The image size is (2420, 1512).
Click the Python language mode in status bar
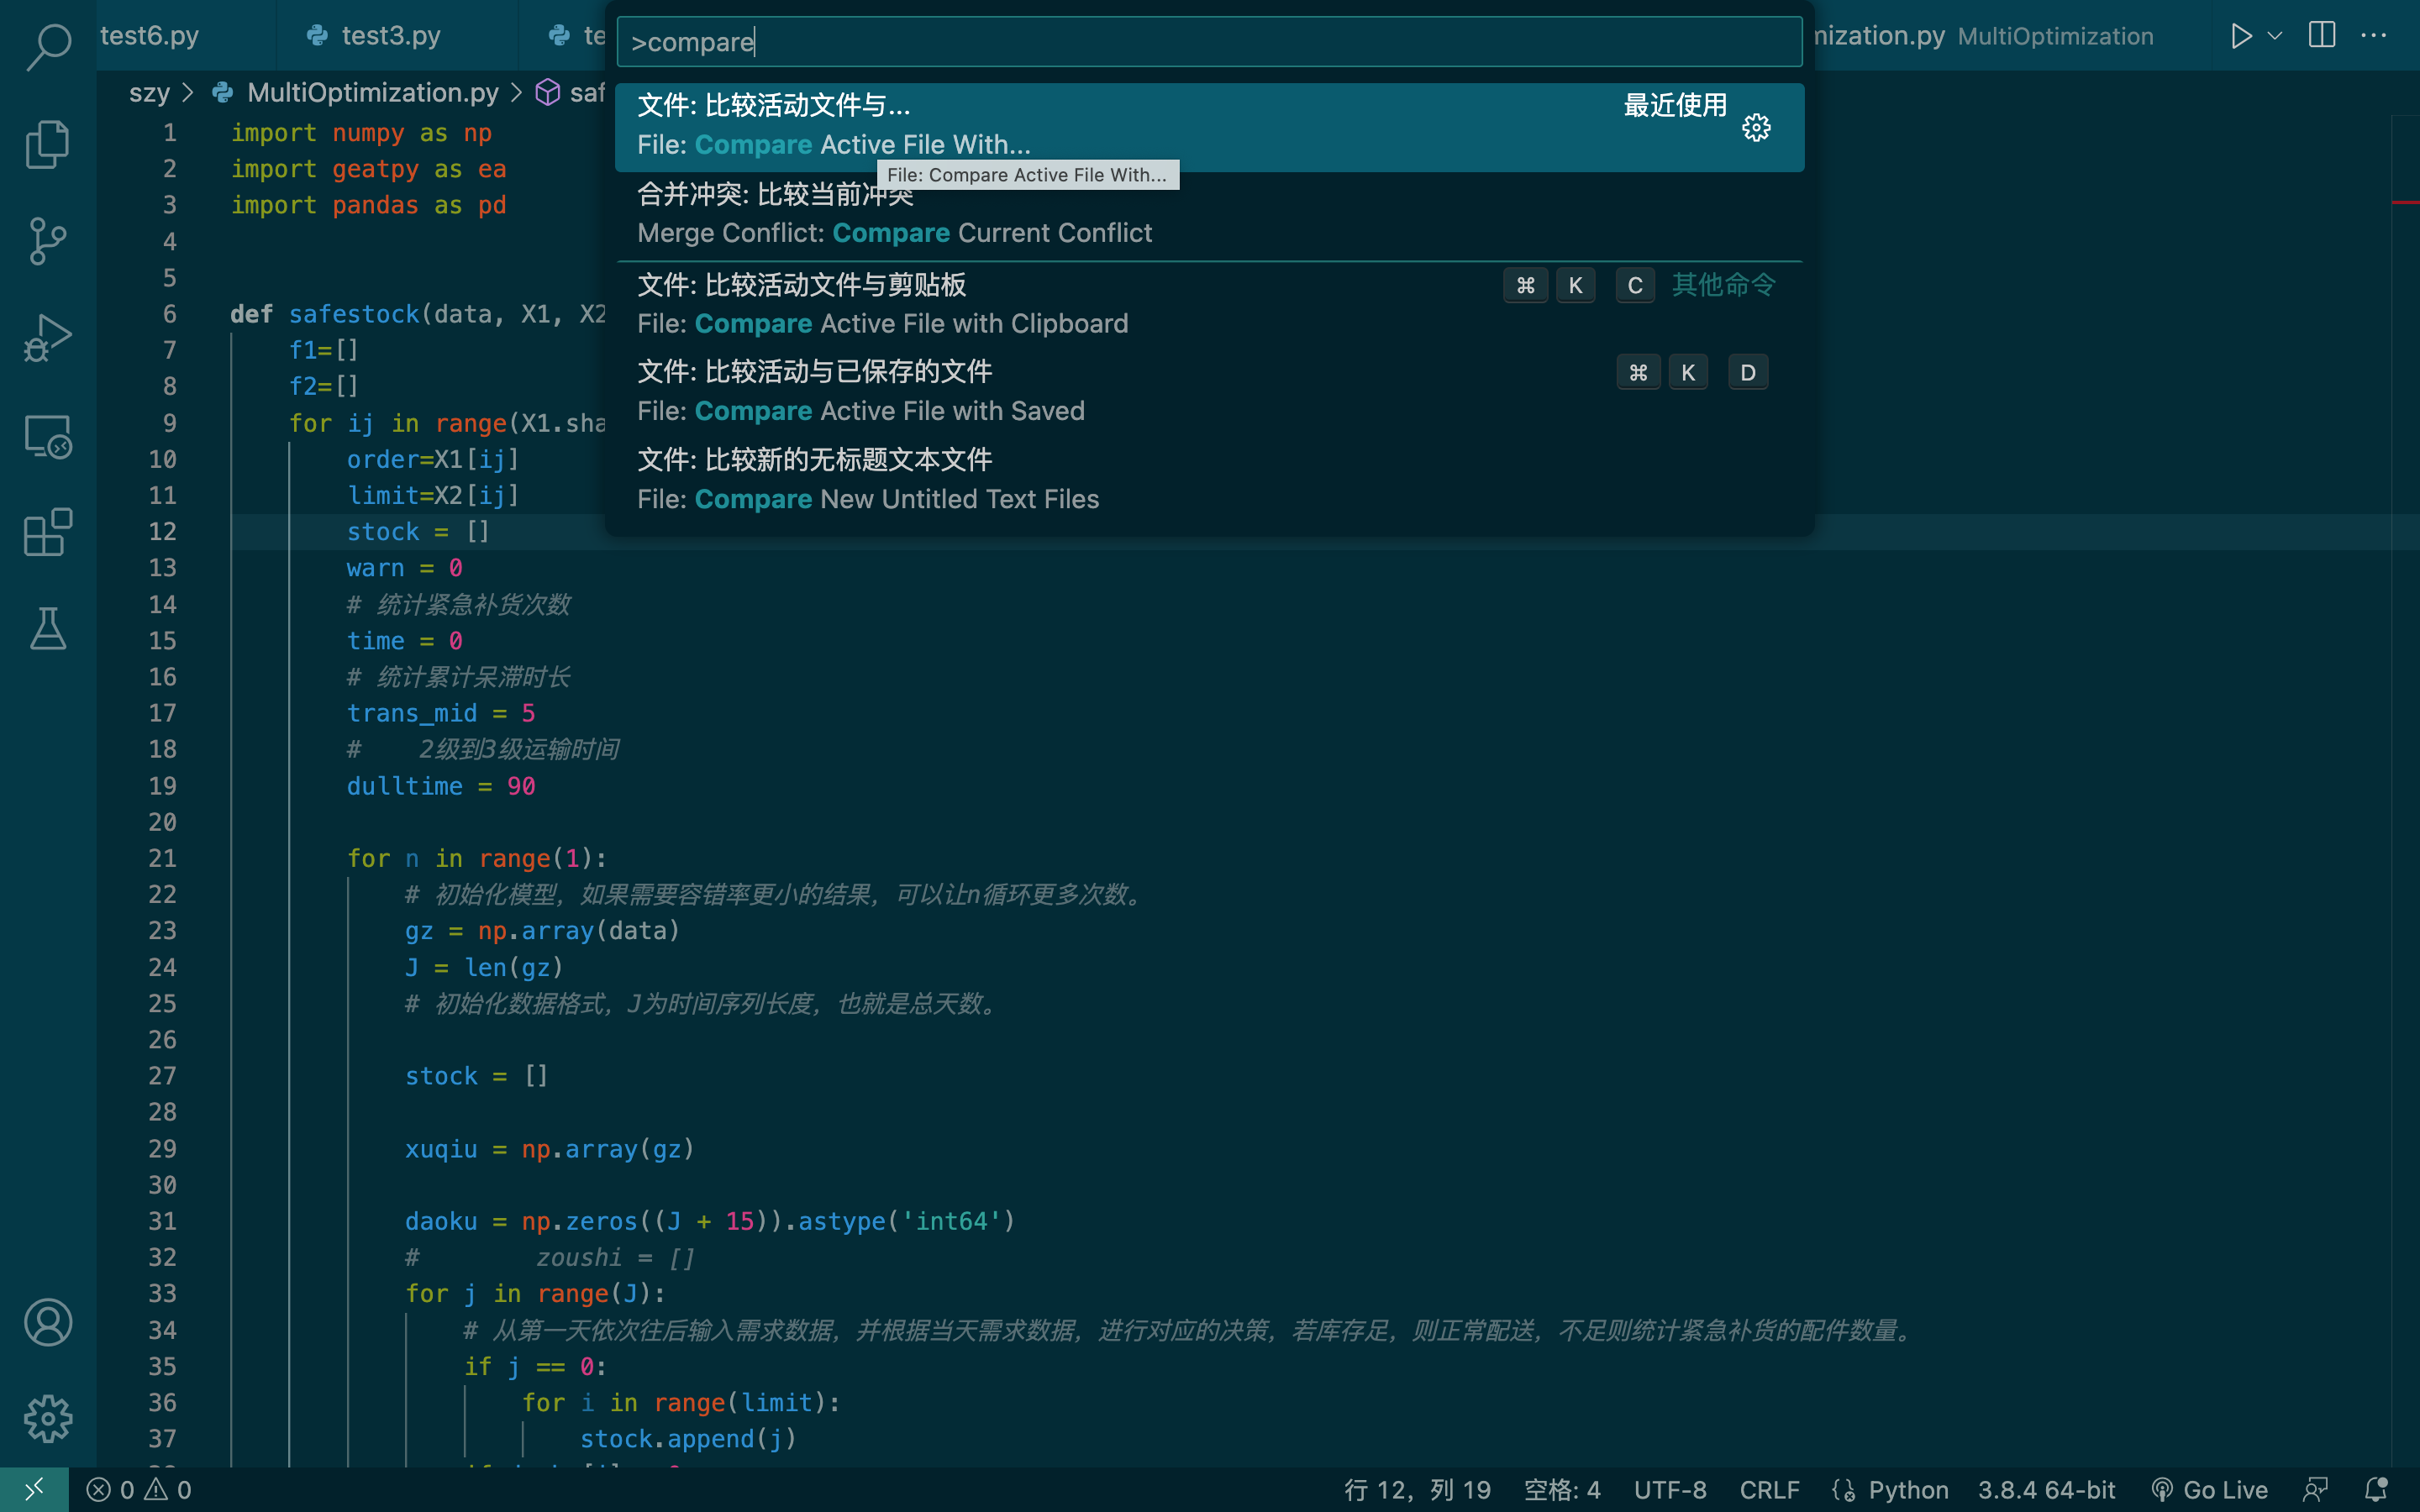tap(1907, 1490)
